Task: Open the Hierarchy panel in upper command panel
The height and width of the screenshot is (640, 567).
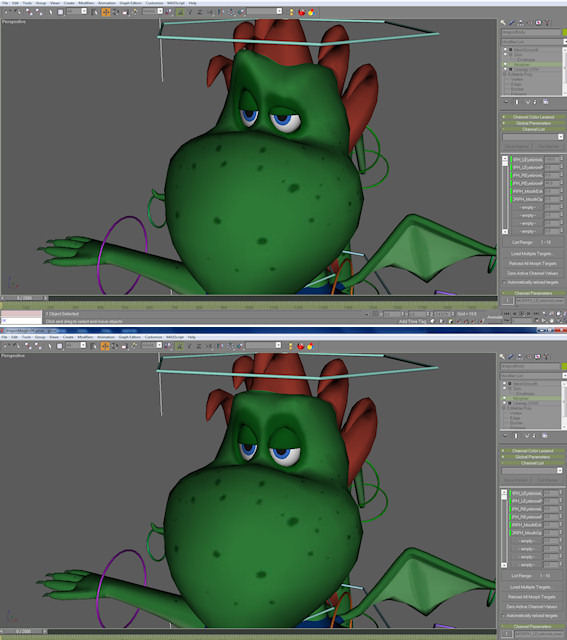Action: tap(520, 23)
